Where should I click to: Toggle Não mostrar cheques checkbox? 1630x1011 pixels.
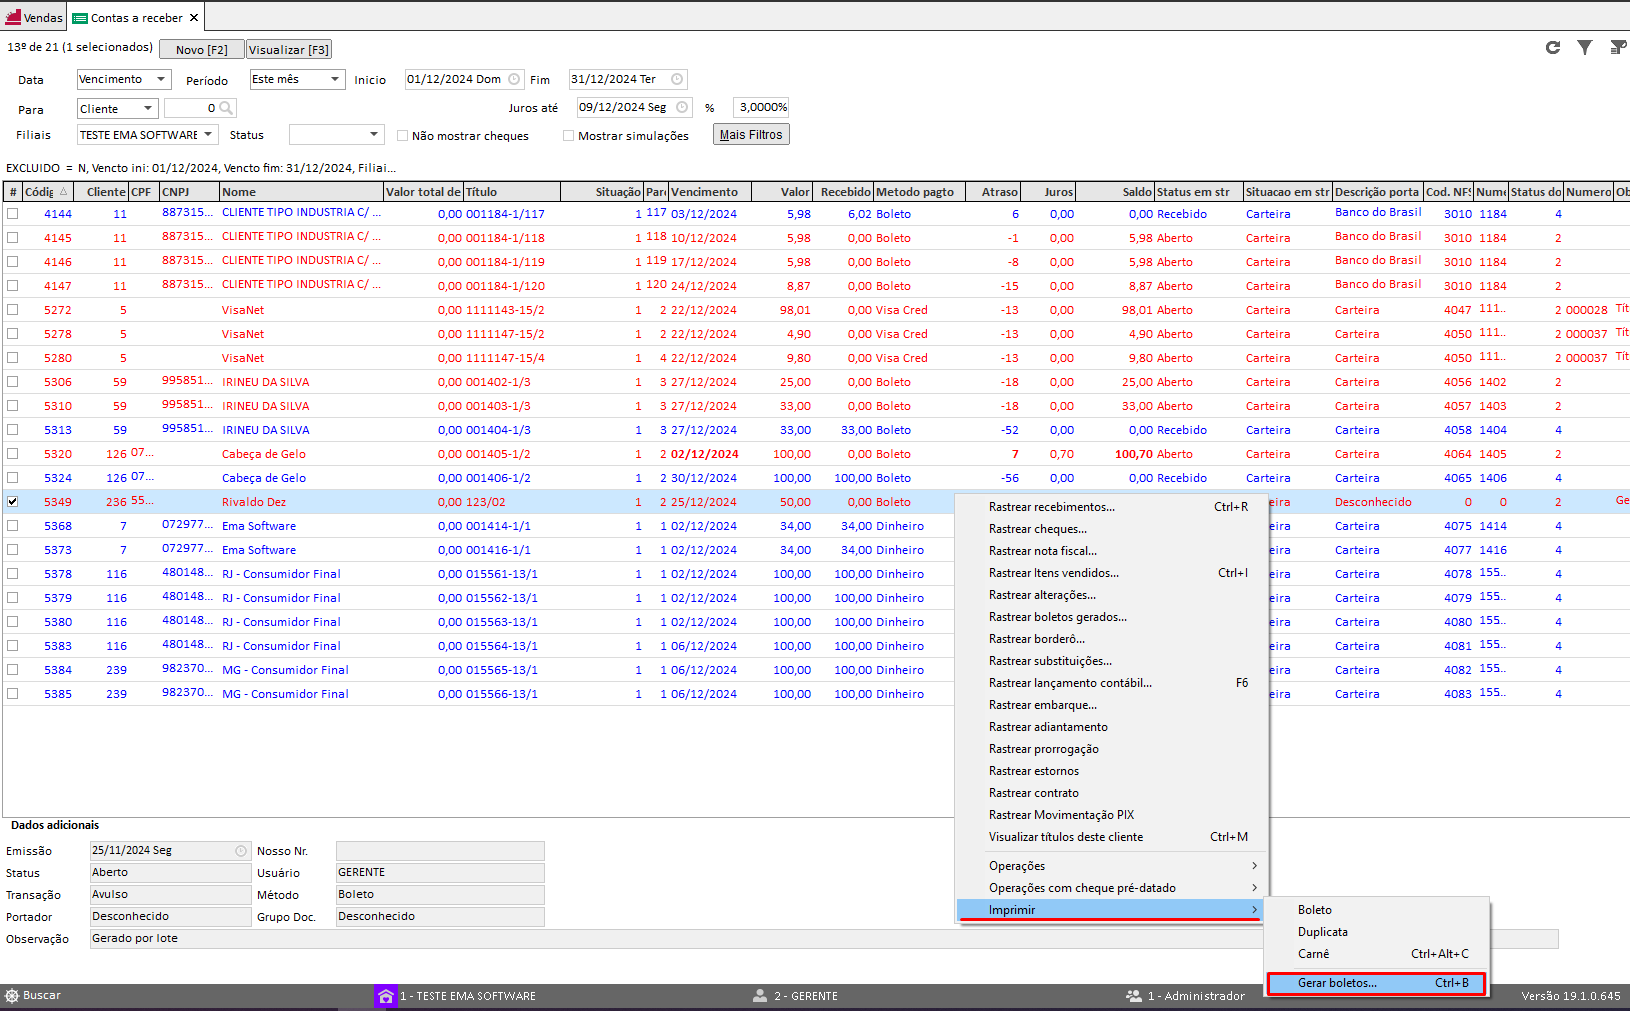click(402, 135)
